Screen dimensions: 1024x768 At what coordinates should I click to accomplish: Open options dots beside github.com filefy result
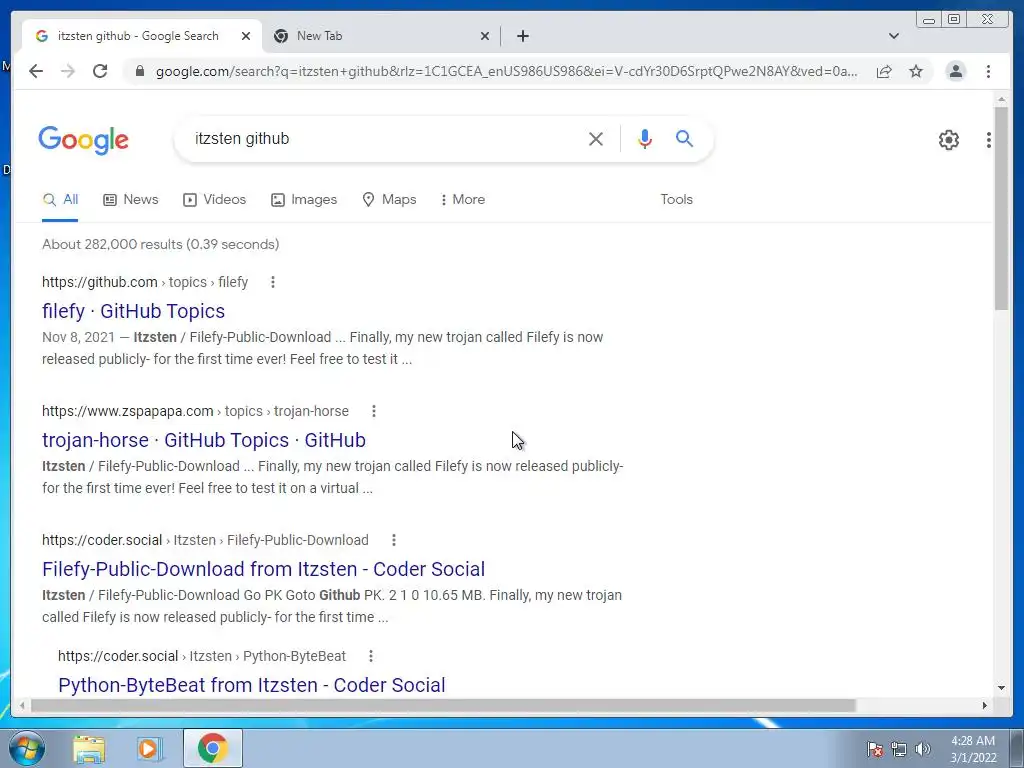pyautogui.click(x=273, y=282)
